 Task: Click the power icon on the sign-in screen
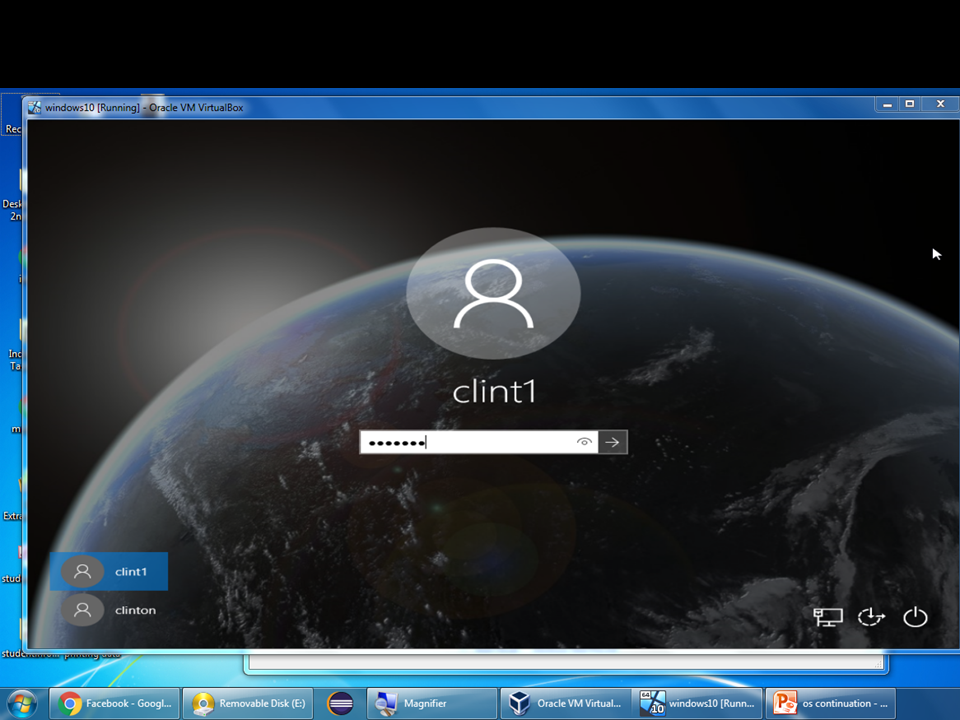tap(915, 617)
